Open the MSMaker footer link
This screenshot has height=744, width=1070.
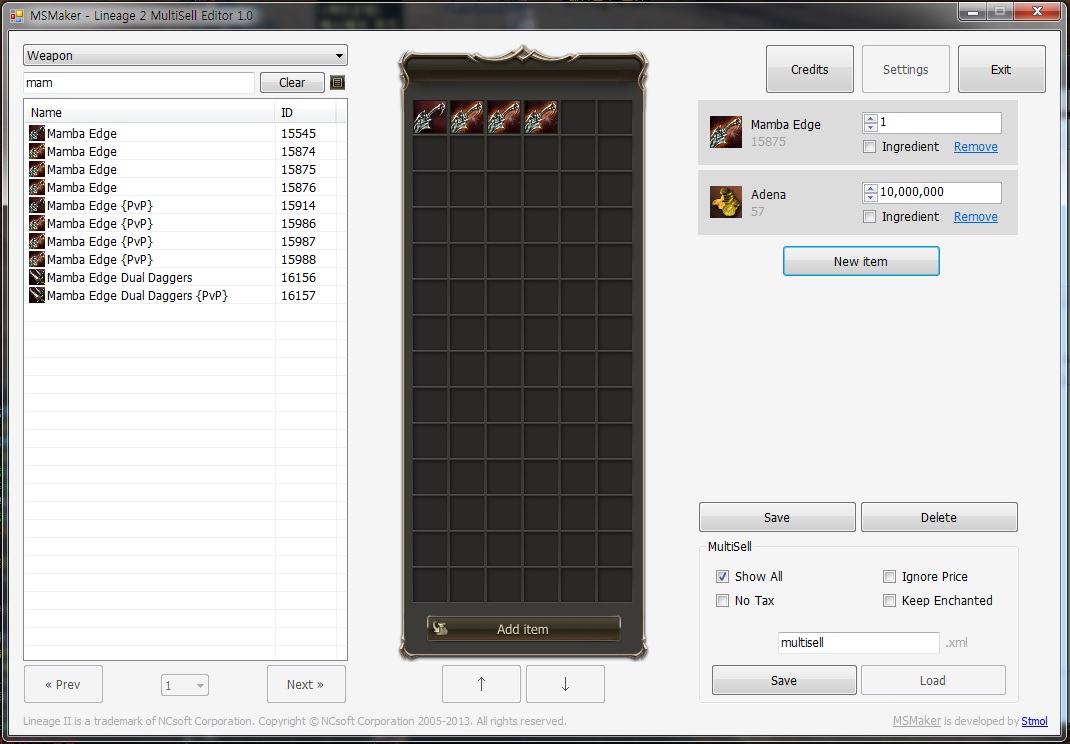(x=916, y=721)
